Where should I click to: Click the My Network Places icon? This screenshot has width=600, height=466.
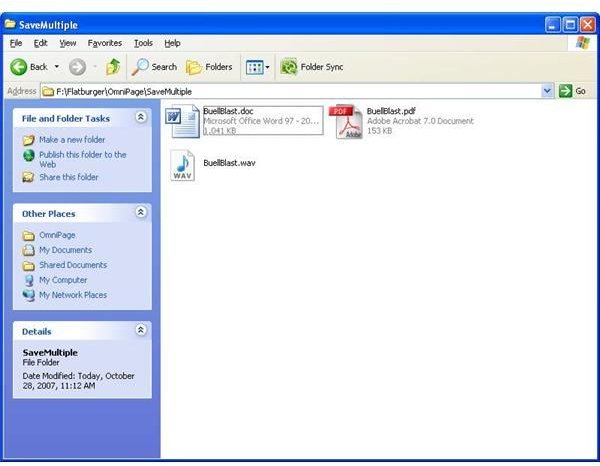tap(29, 295)
